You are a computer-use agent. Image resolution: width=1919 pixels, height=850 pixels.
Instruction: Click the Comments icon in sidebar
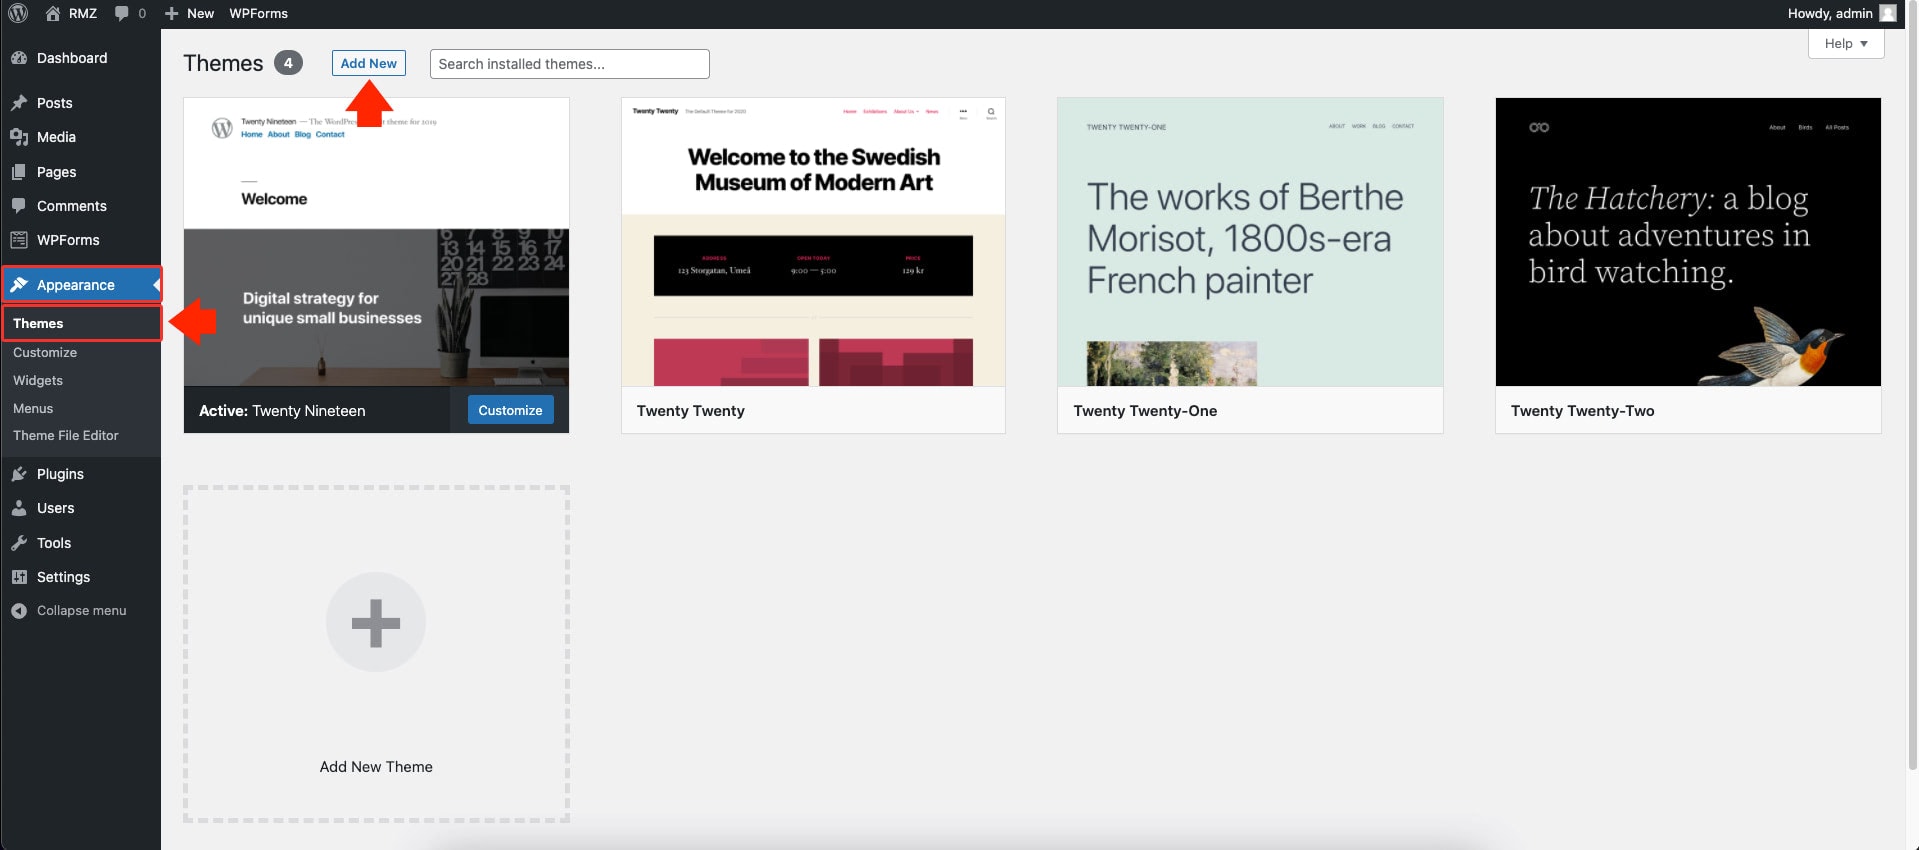pos(19,206)
